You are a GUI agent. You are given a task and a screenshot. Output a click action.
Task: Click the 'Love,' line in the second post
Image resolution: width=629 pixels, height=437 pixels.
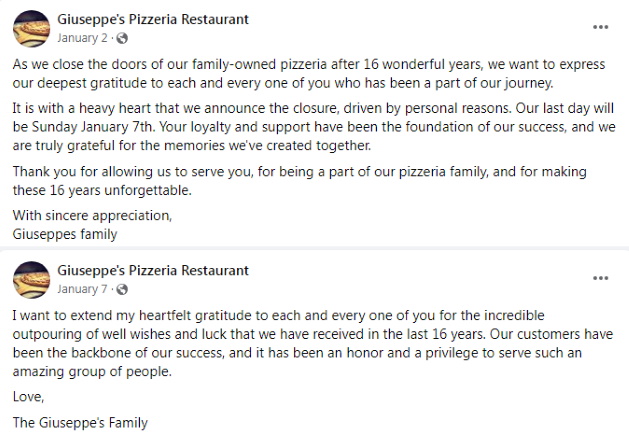pyautogui.click(x=28, y=397)
